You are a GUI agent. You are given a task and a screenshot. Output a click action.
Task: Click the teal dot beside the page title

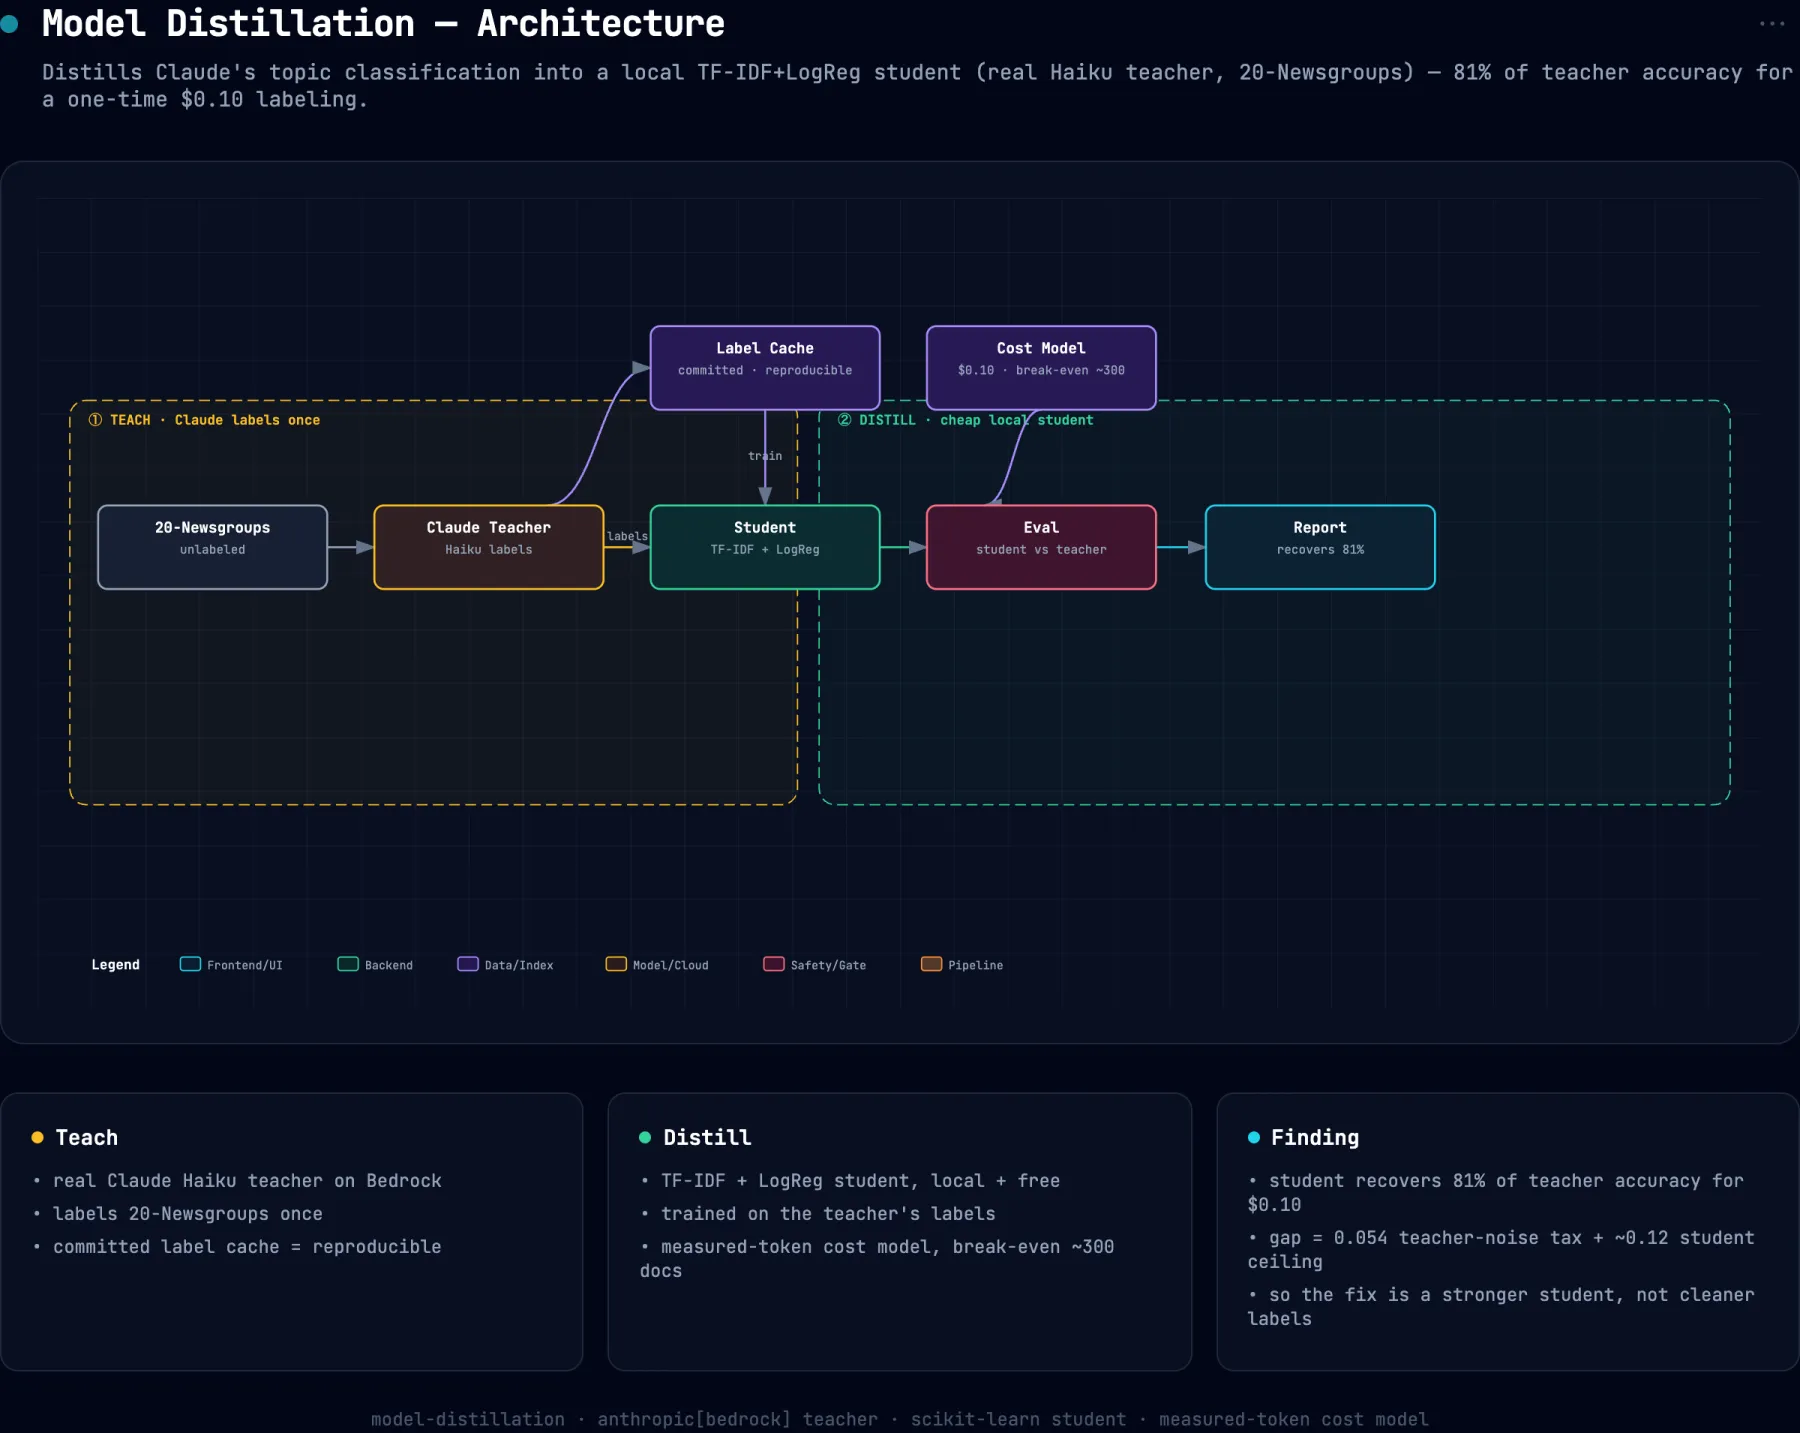coord(9,24)
